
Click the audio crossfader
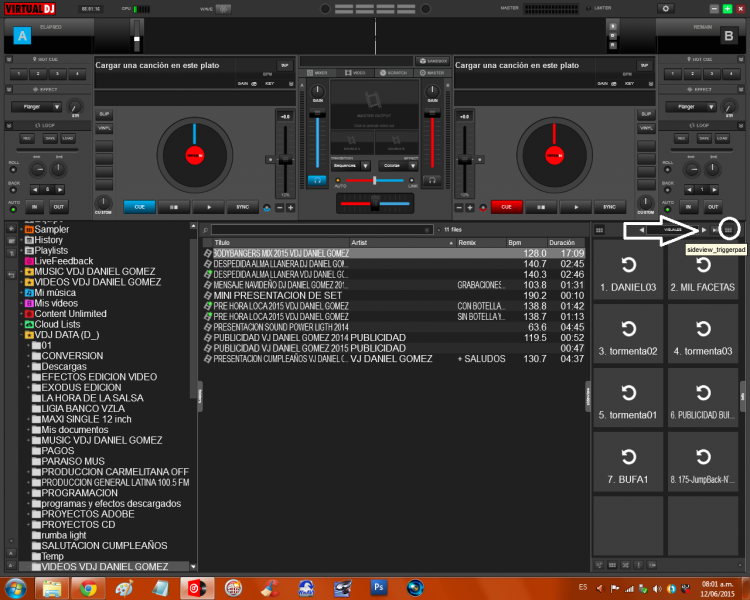(x=375, y=203)
